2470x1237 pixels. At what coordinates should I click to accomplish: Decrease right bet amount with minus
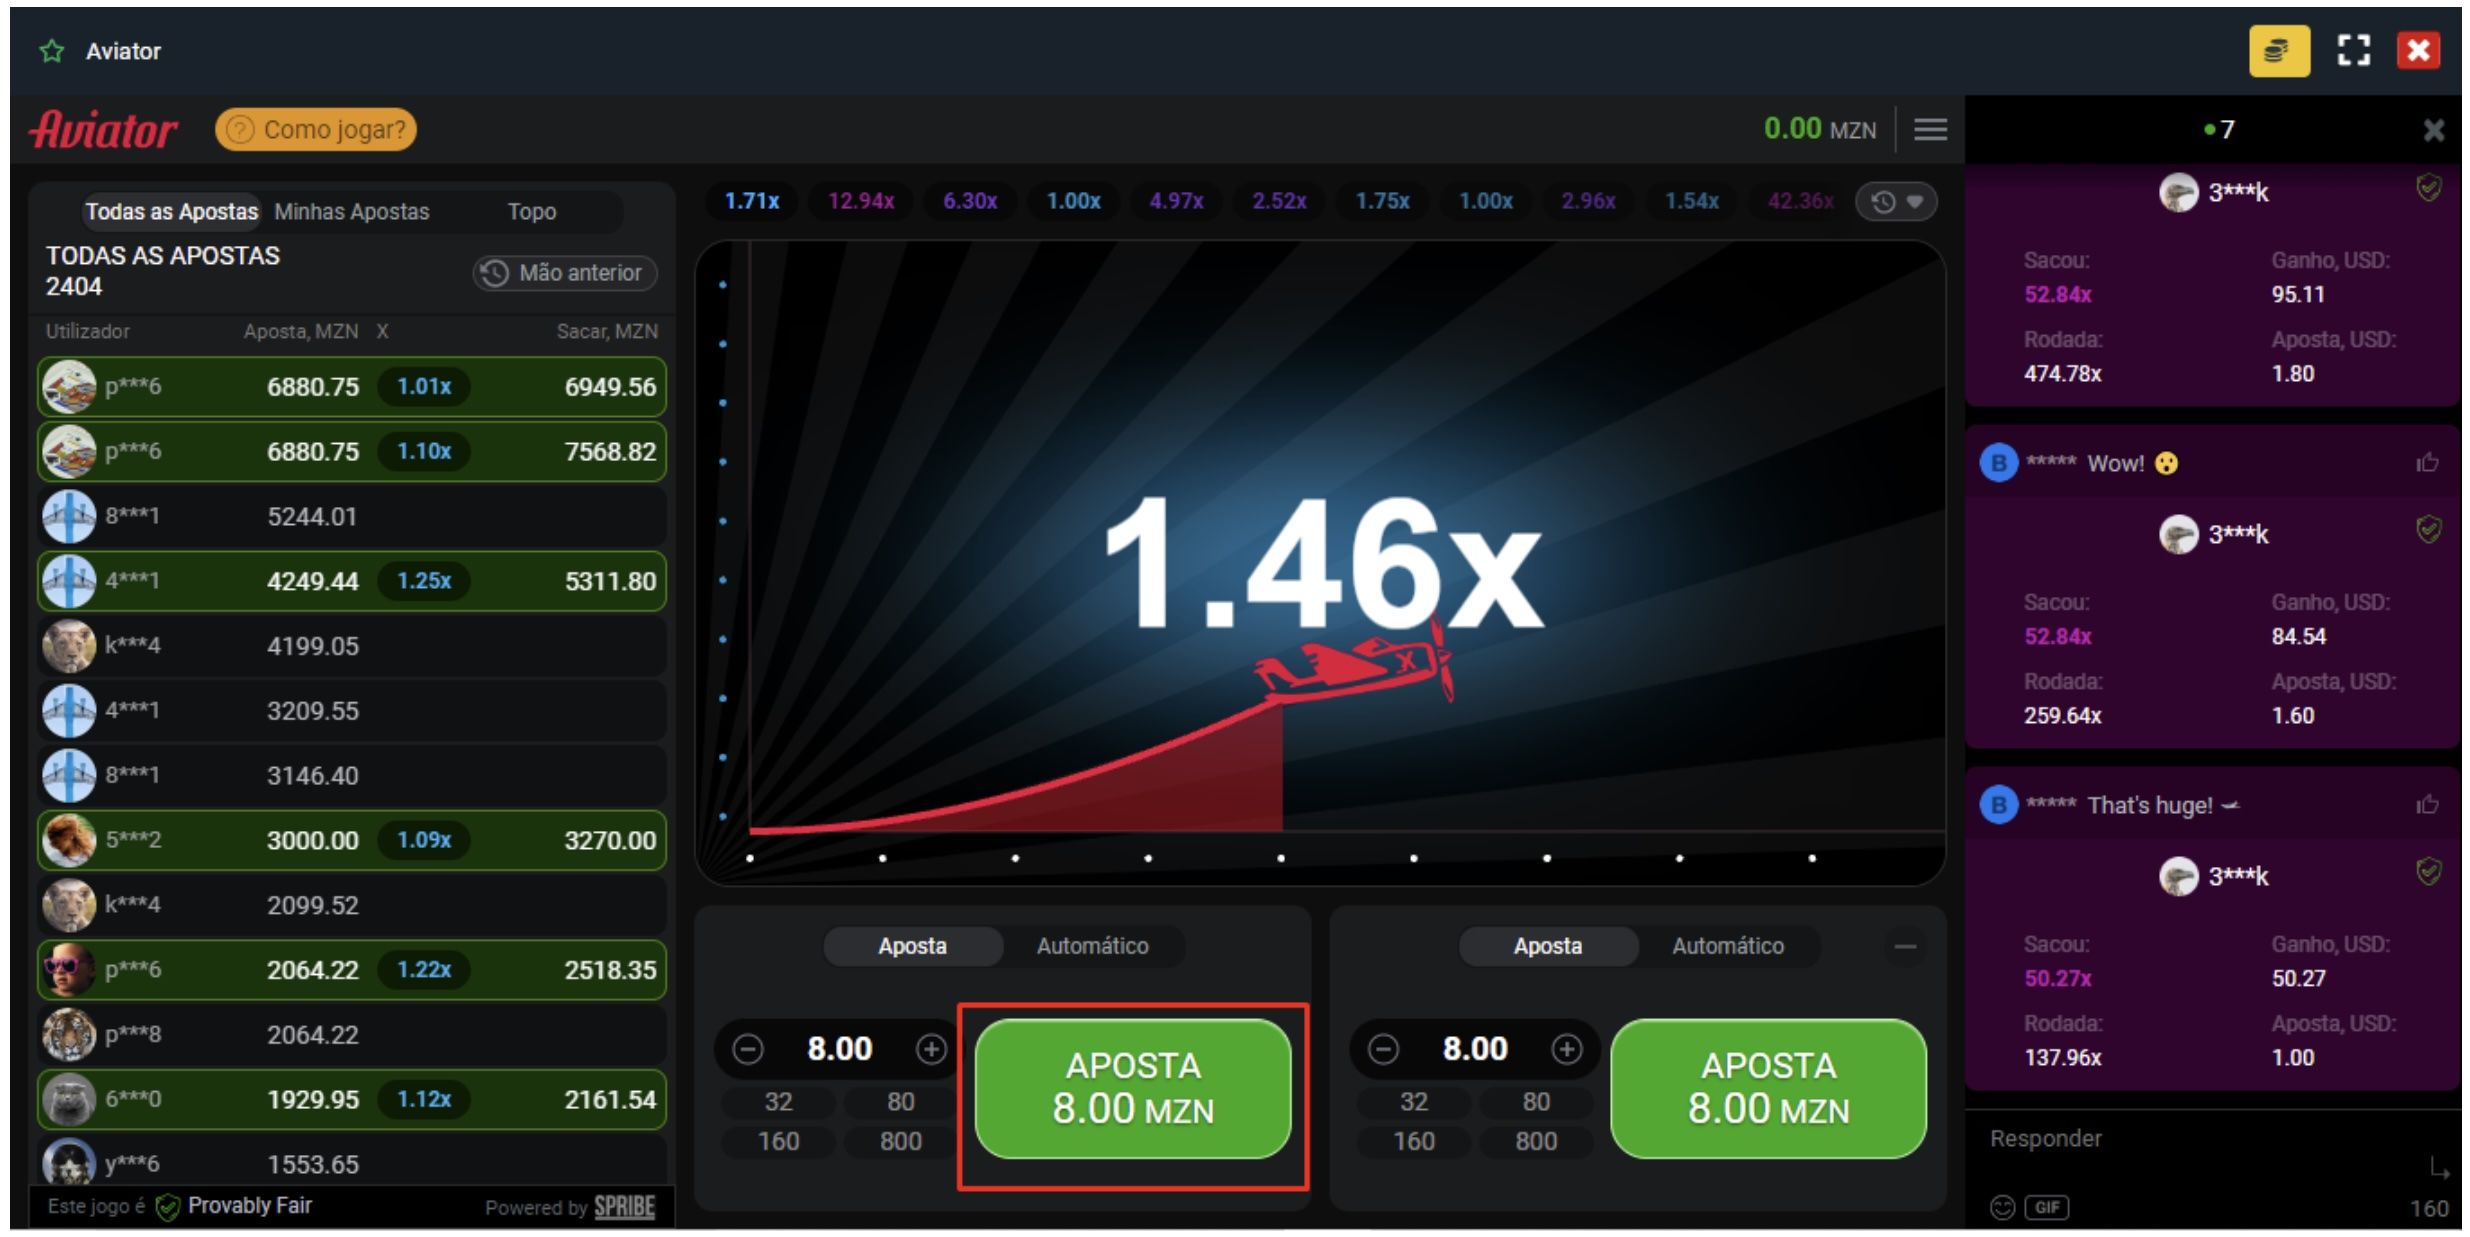pos(1382,1049)
